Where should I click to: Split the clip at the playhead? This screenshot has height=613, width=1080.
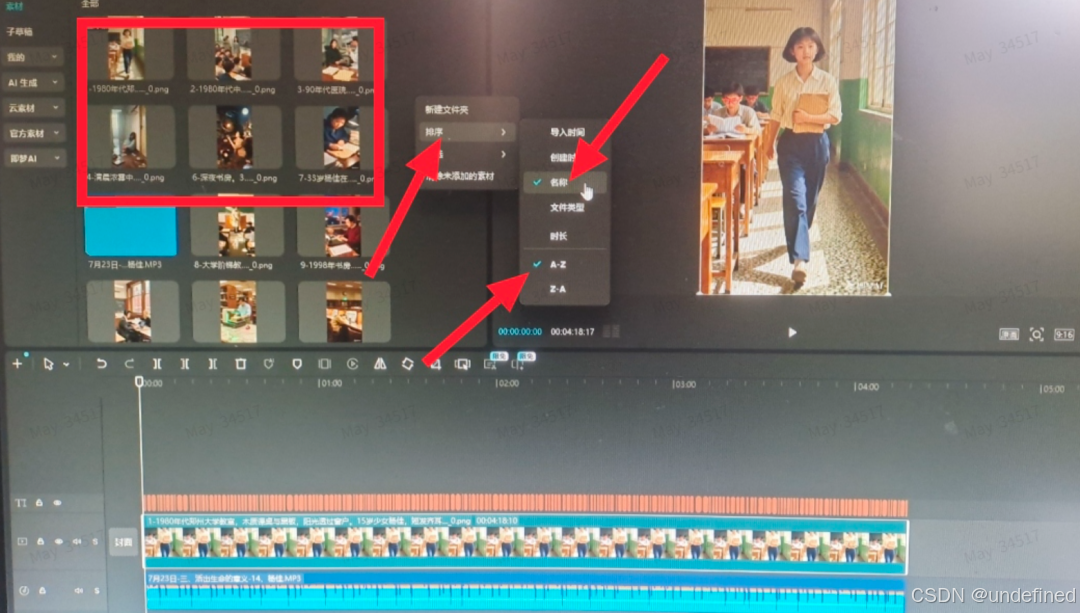pos(157,364)
